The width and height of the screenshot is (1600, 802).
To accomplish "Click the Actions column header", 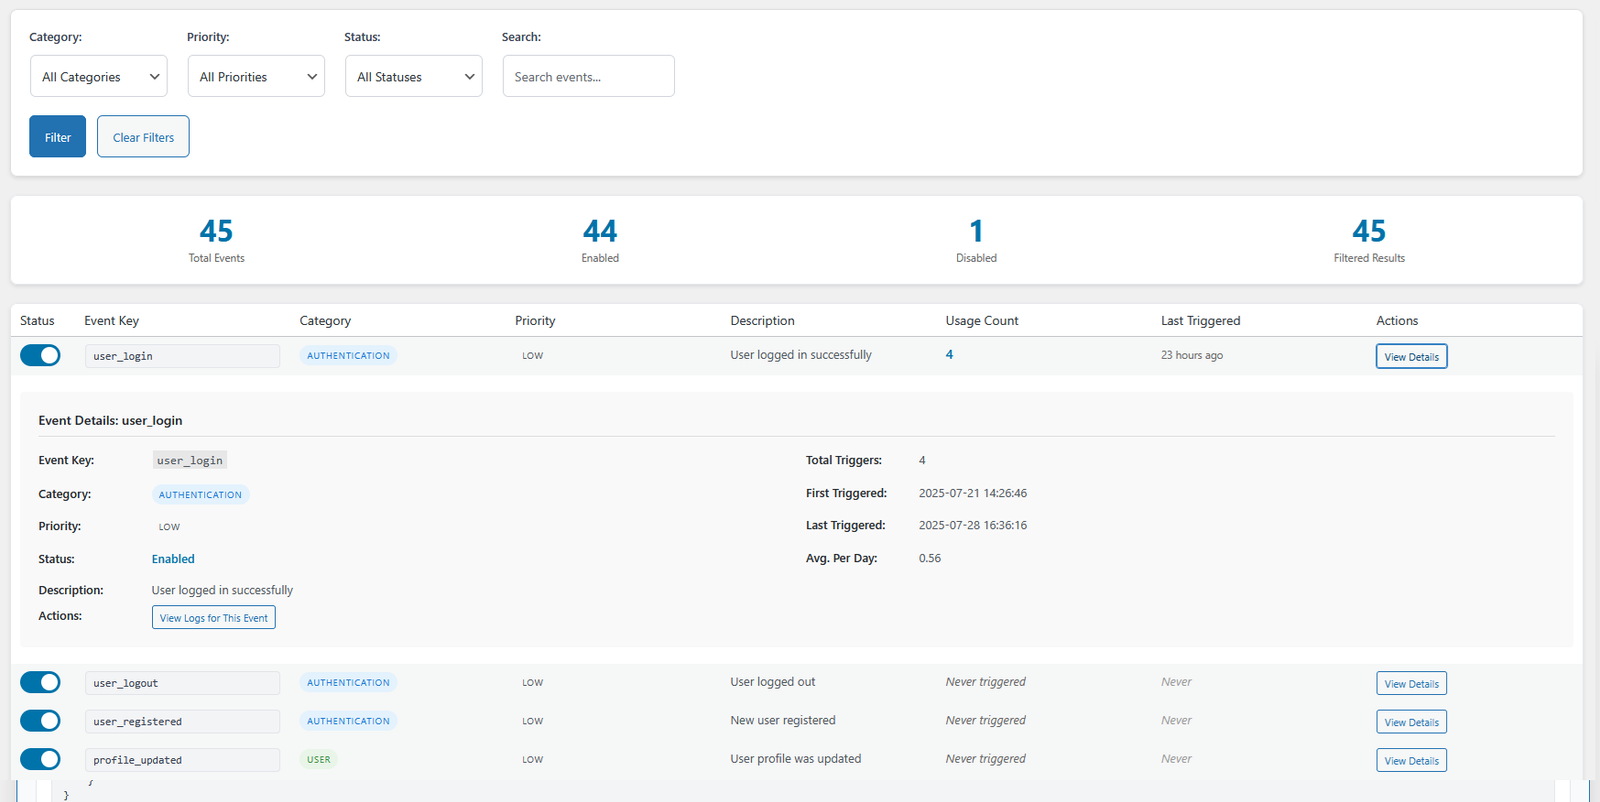I will coord(1397,321).
